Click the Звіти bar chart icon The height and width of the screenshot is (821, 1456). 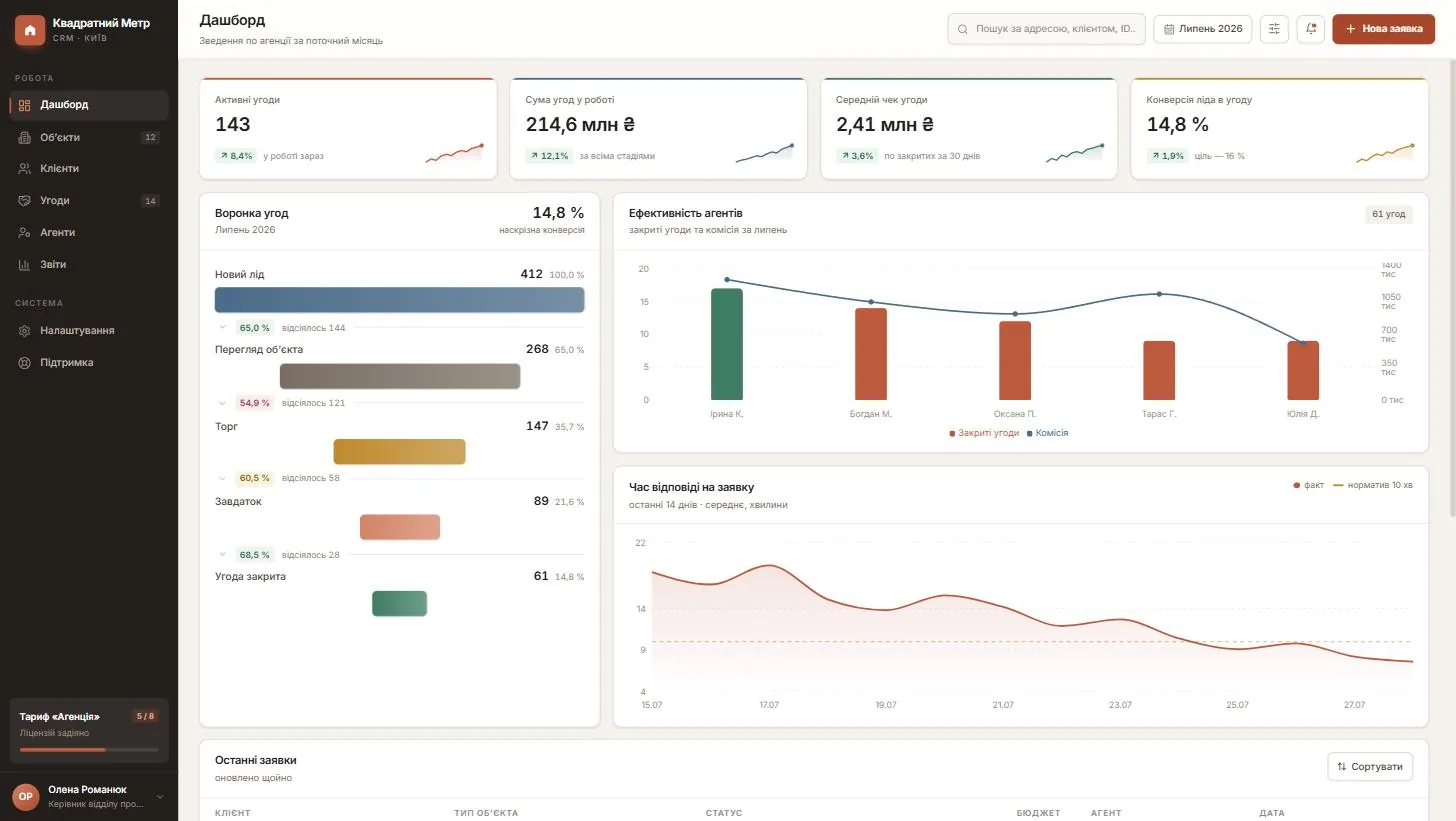(25, 265)
